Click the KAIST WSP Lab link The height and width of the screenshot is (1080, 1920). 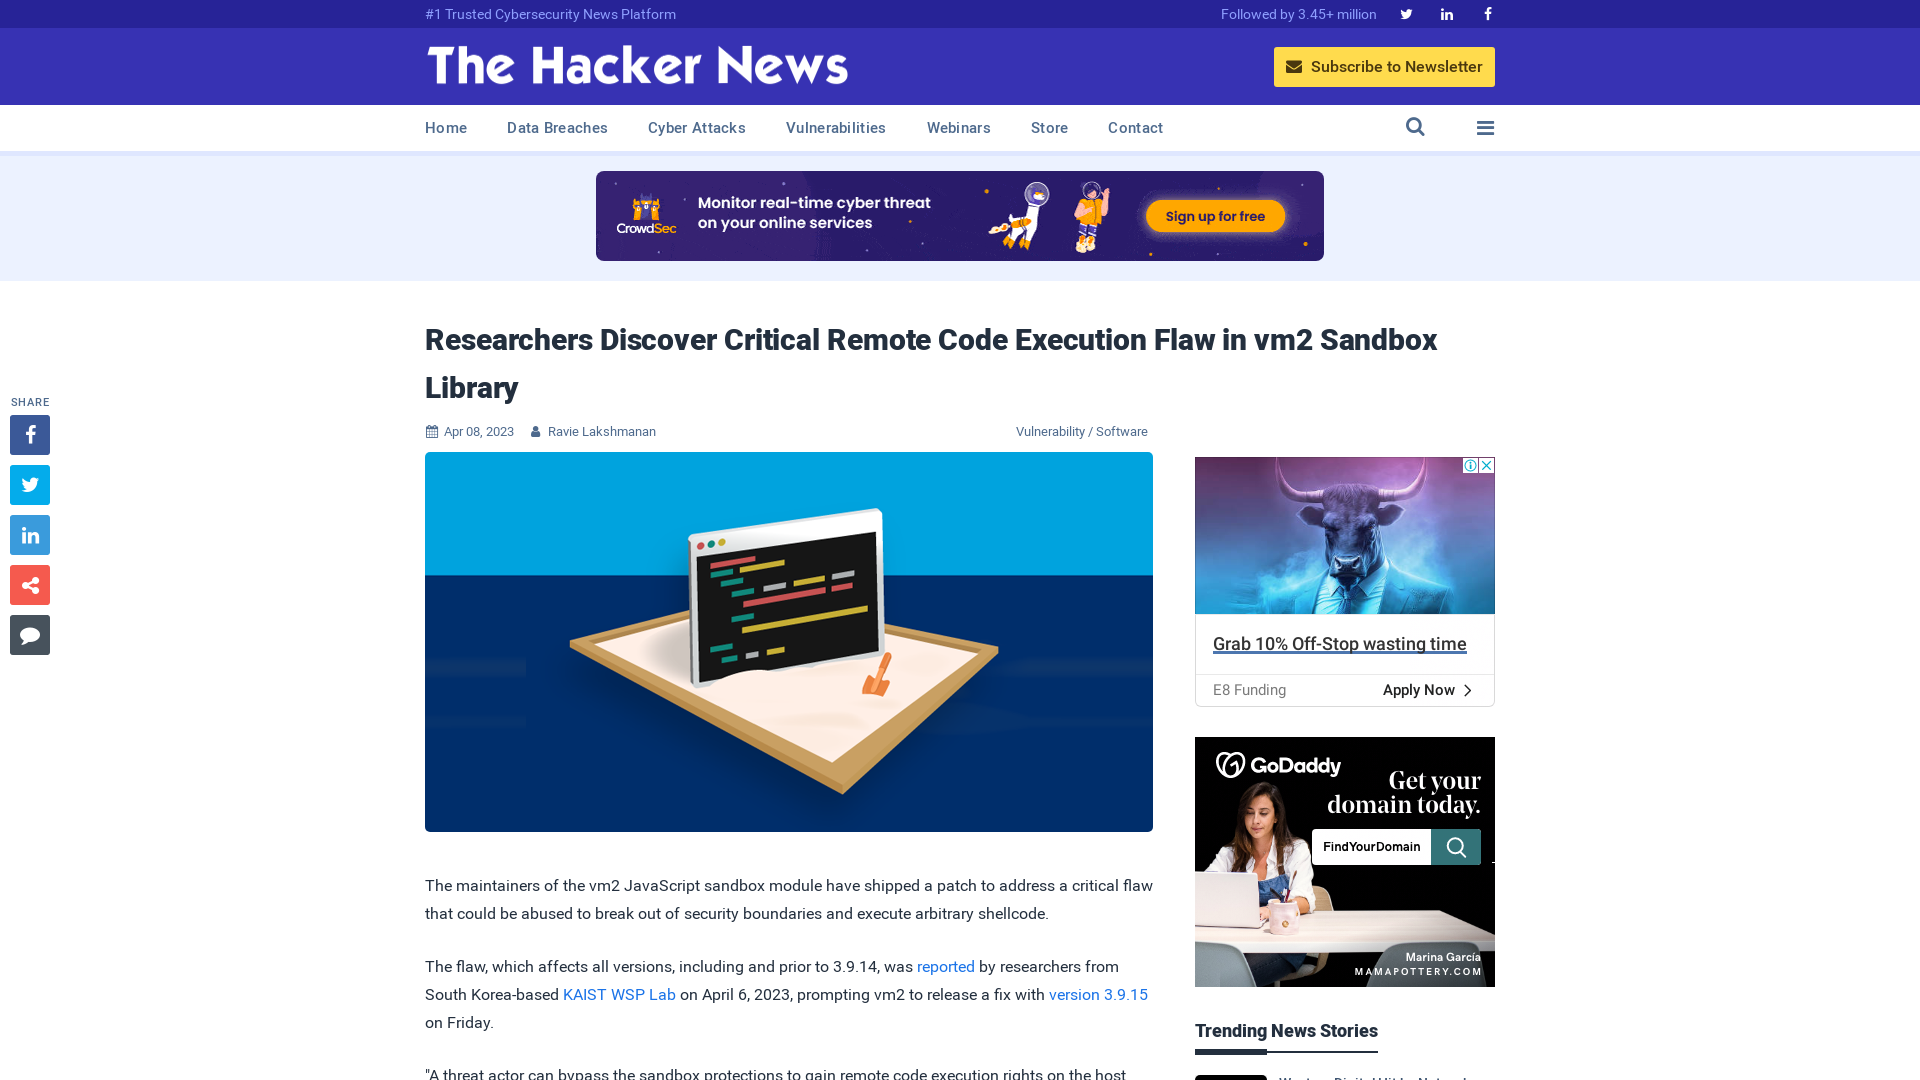[x=618, y=994]
